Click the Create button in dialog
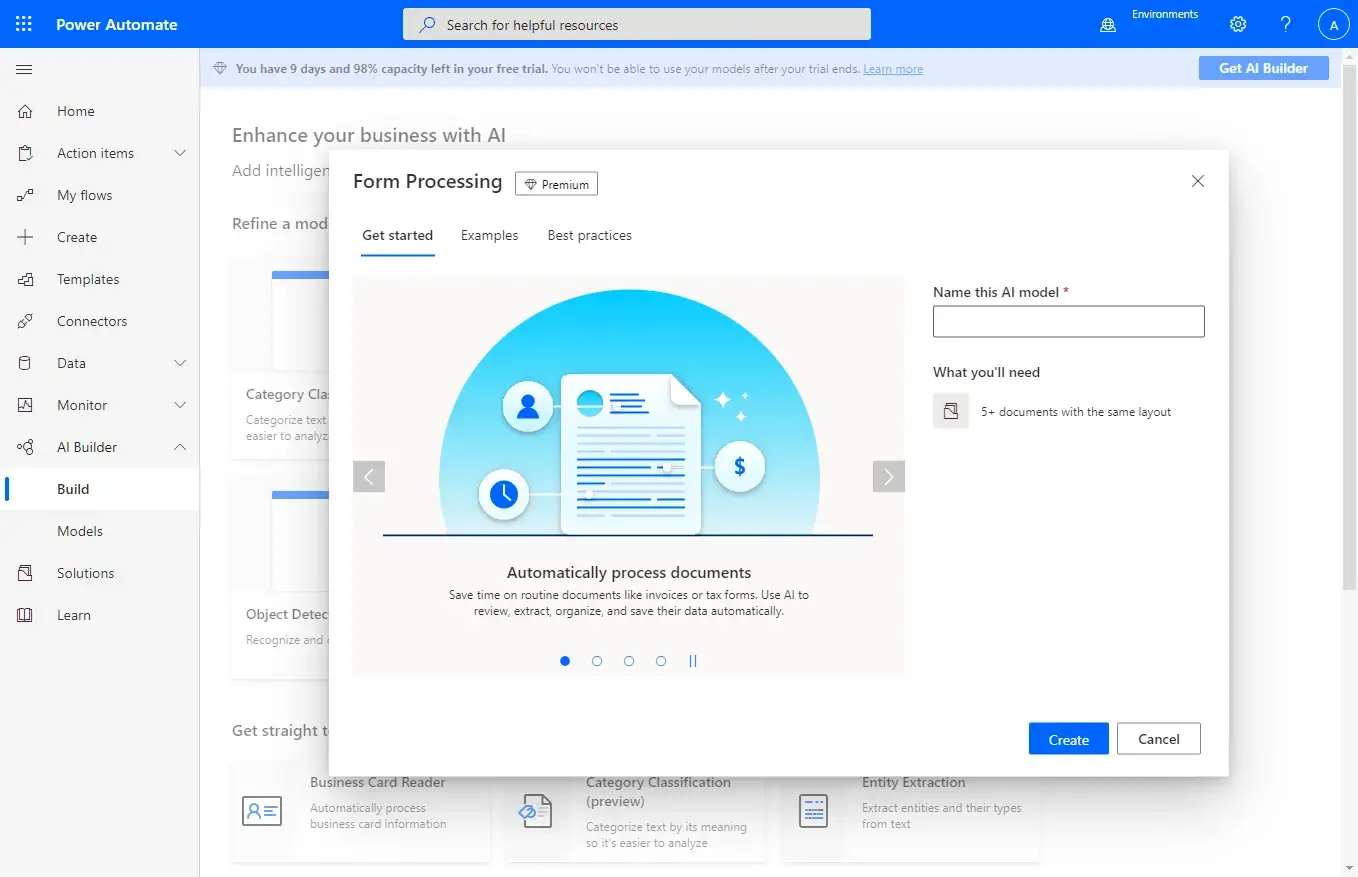1358x877 pixels. [1069, 739]
